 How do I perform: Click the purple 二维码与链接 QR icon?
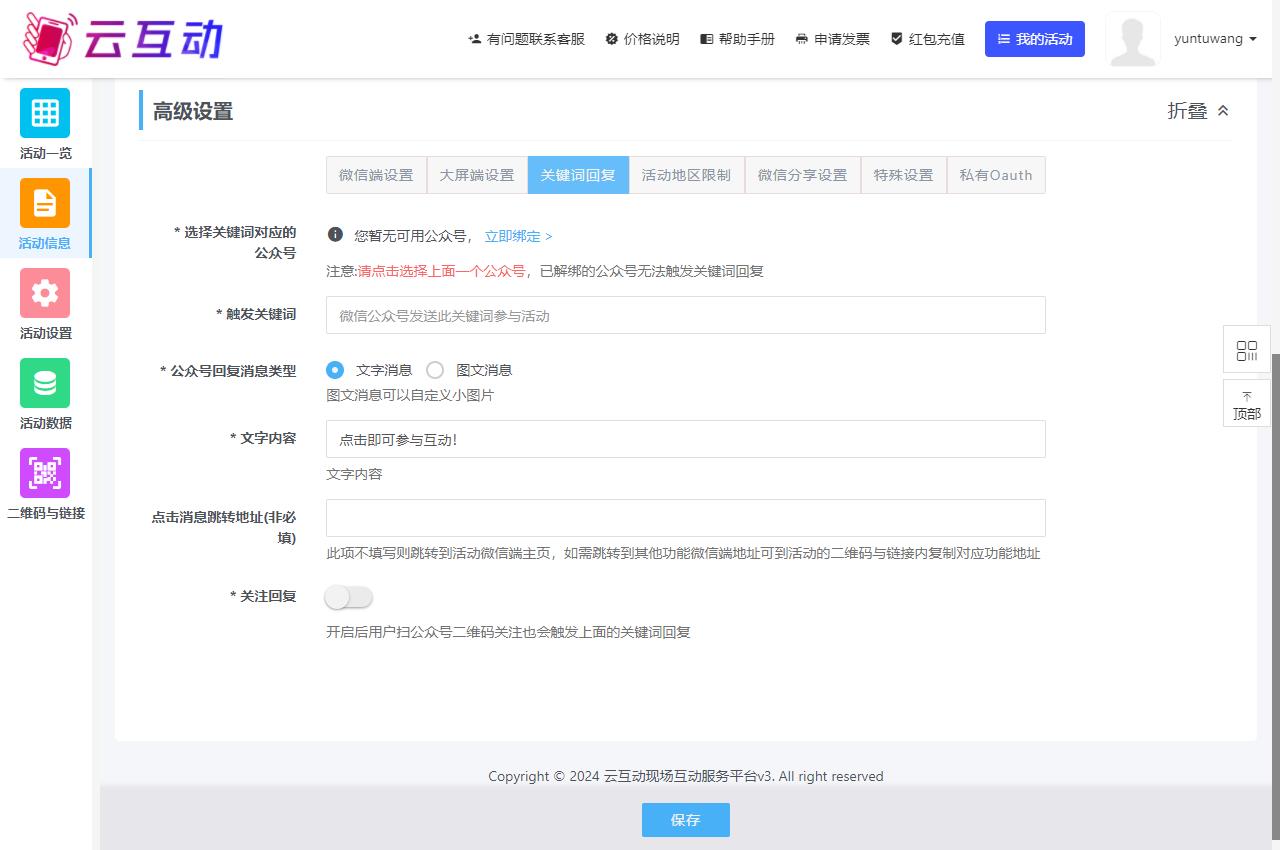tap(45, 473)
